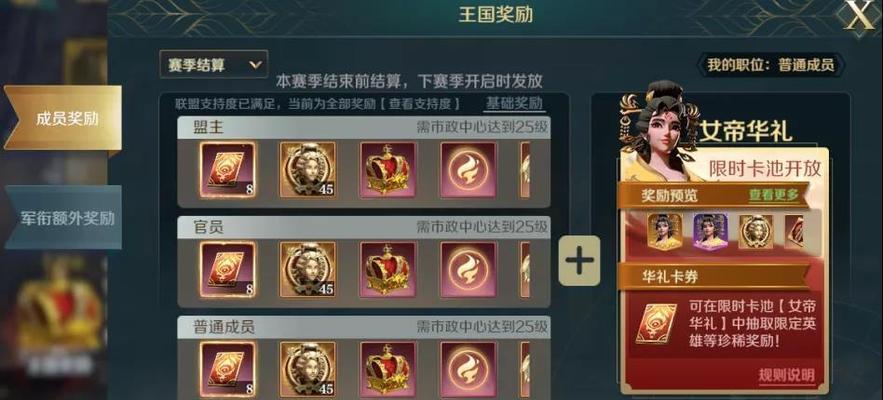Click 查看更多 in reward preview
Image resolution: width=883 pixels, height=400 pixels.
[x=773, y=195]
